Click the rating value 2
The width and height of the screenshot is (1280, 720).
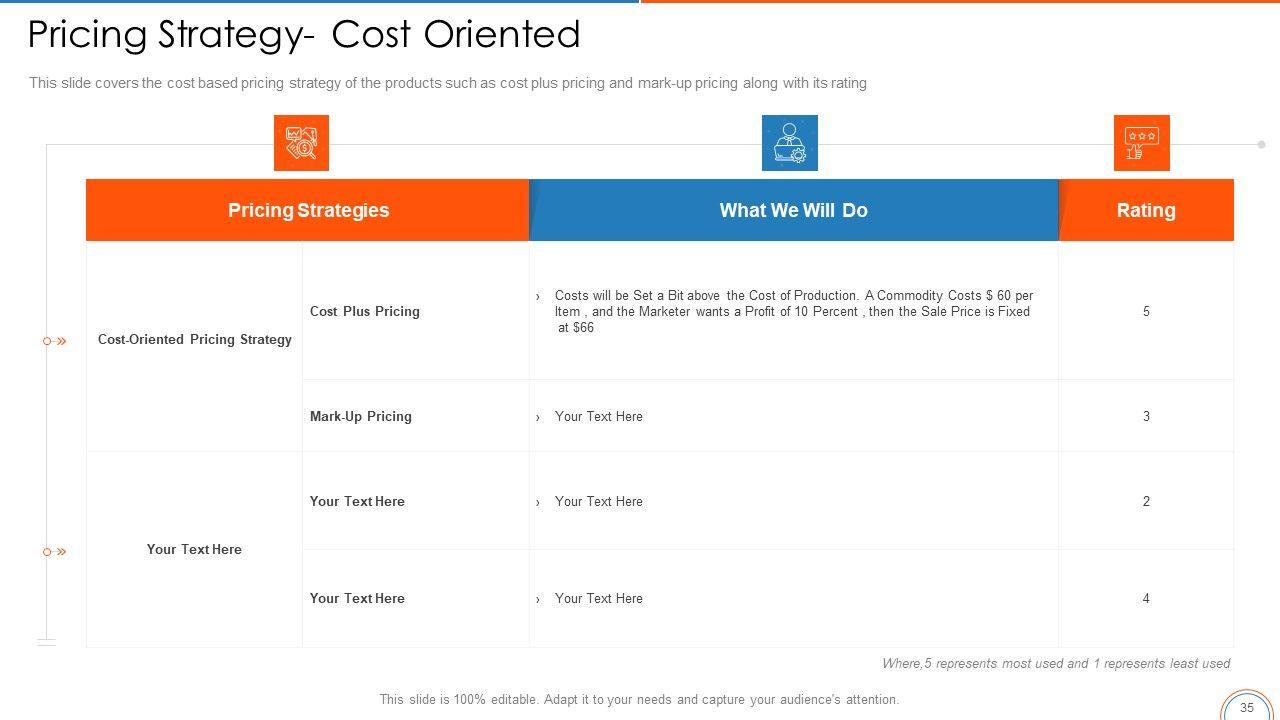(1146, 501)
